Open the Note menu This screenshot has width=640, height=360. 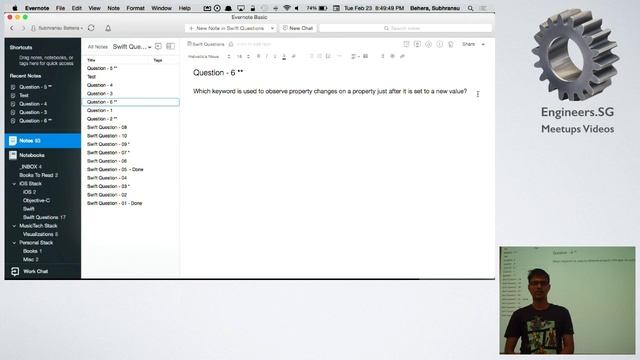113,8
